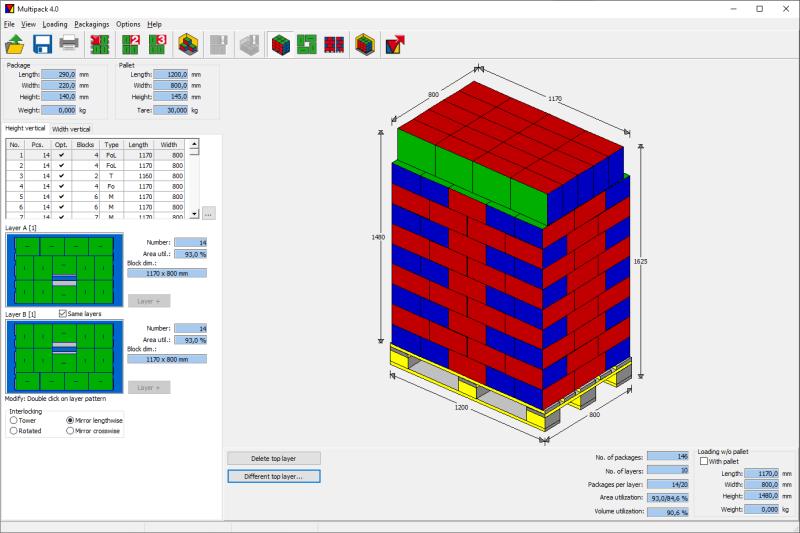Toggle the Opt. checkmark in row 5
Viewport: 800px width, 533px height.
tap(61, 196)
